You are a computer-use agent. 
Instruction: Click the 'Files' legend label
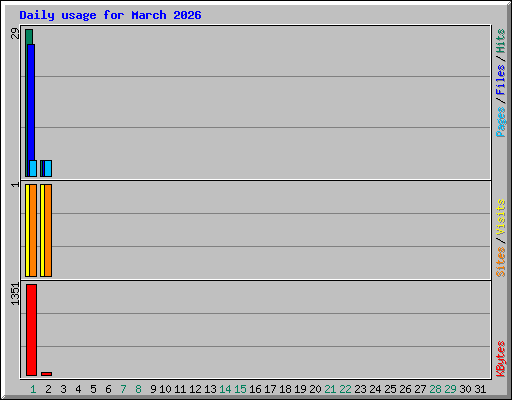tap(500, 79)
